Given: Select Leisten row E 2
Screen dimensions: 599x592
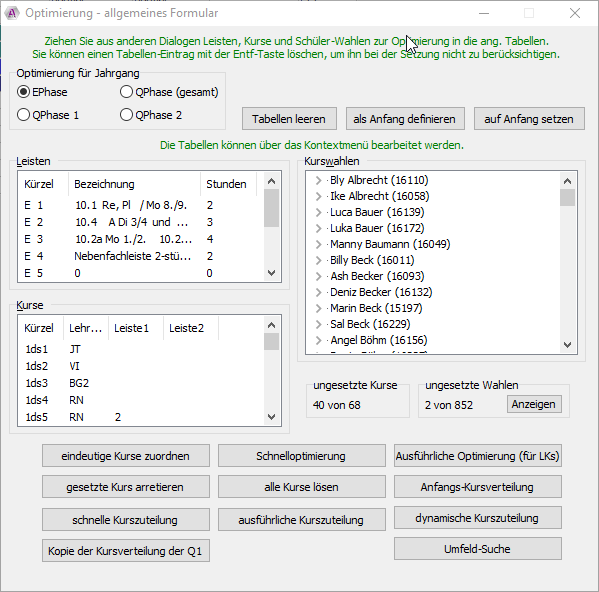Looking at the screenshot, I should click(140, 222).
